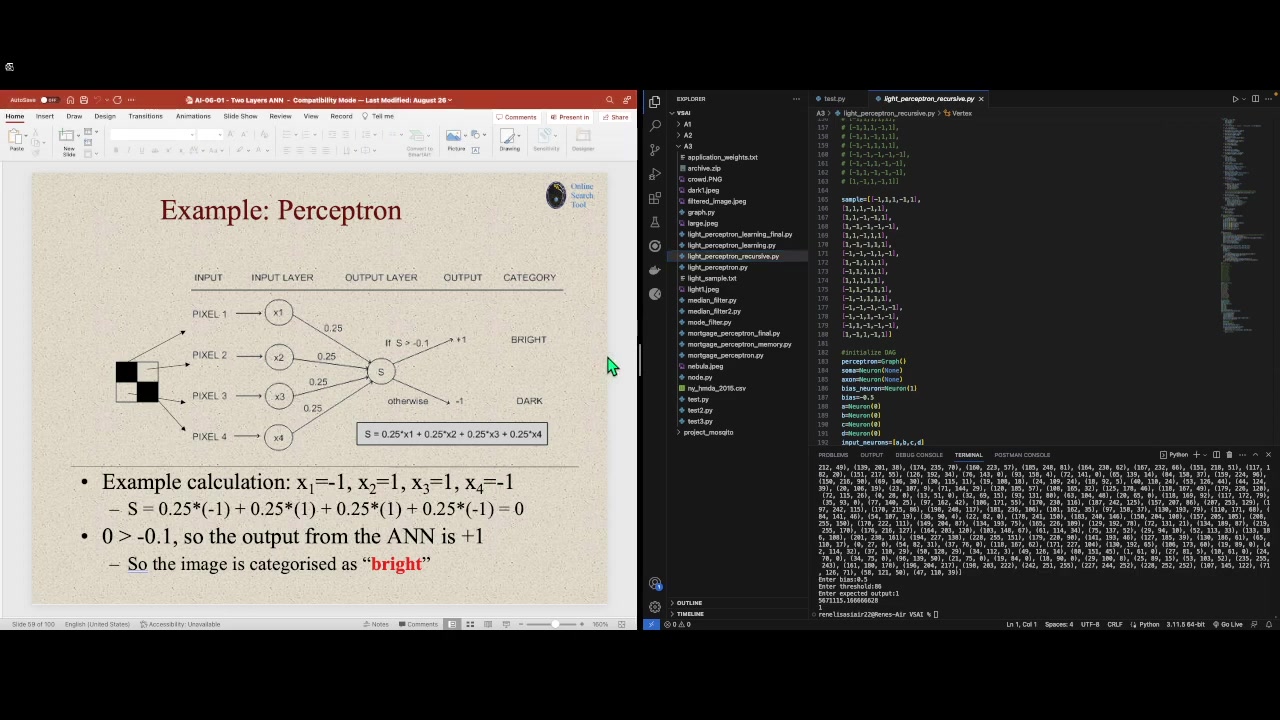This screenshot has width=1280, height=720.
Task: Click the Present in button
Action: point(570,117)
